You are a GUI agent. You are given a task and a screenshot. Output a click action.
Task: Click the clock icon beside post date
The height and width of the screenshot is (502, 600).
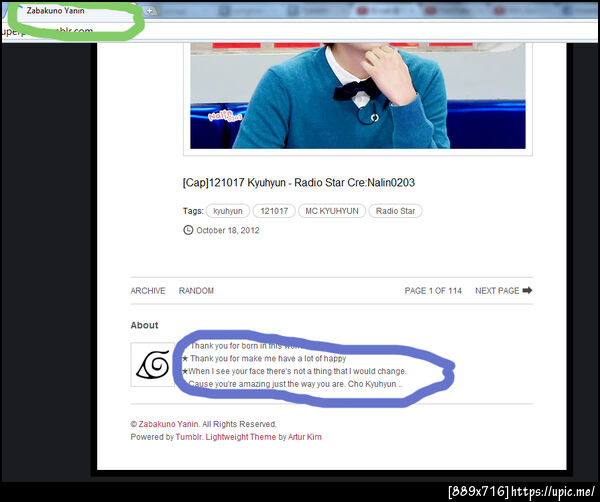pyautogui.click(x=188, y=230)
